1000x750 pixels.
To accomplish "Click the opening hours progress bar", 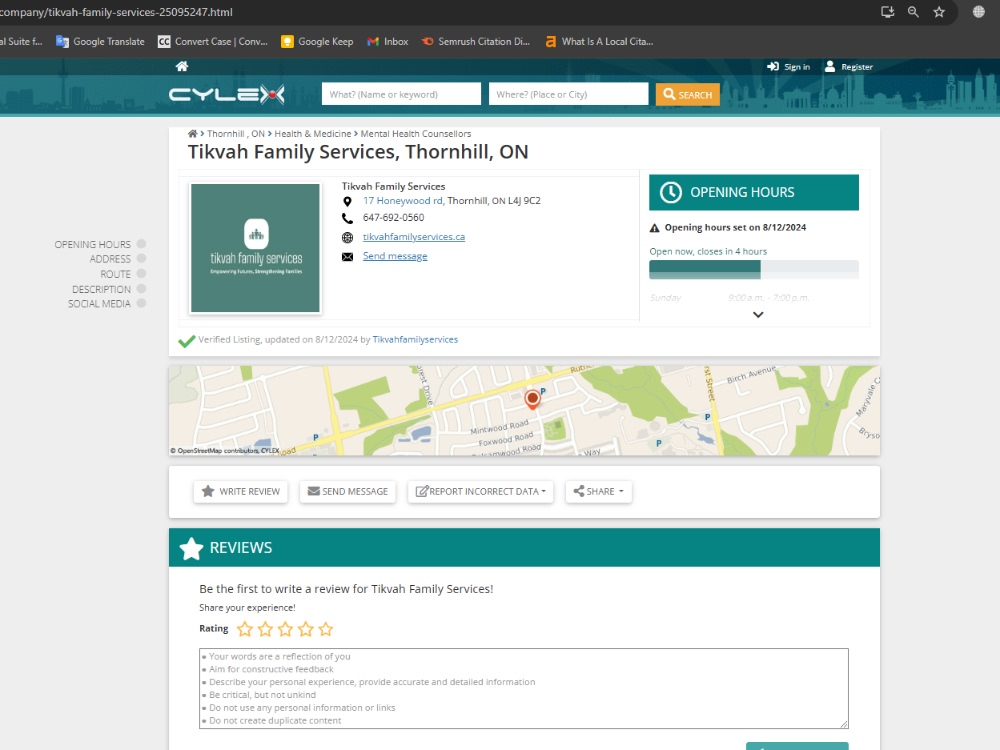I will point(754,269).
